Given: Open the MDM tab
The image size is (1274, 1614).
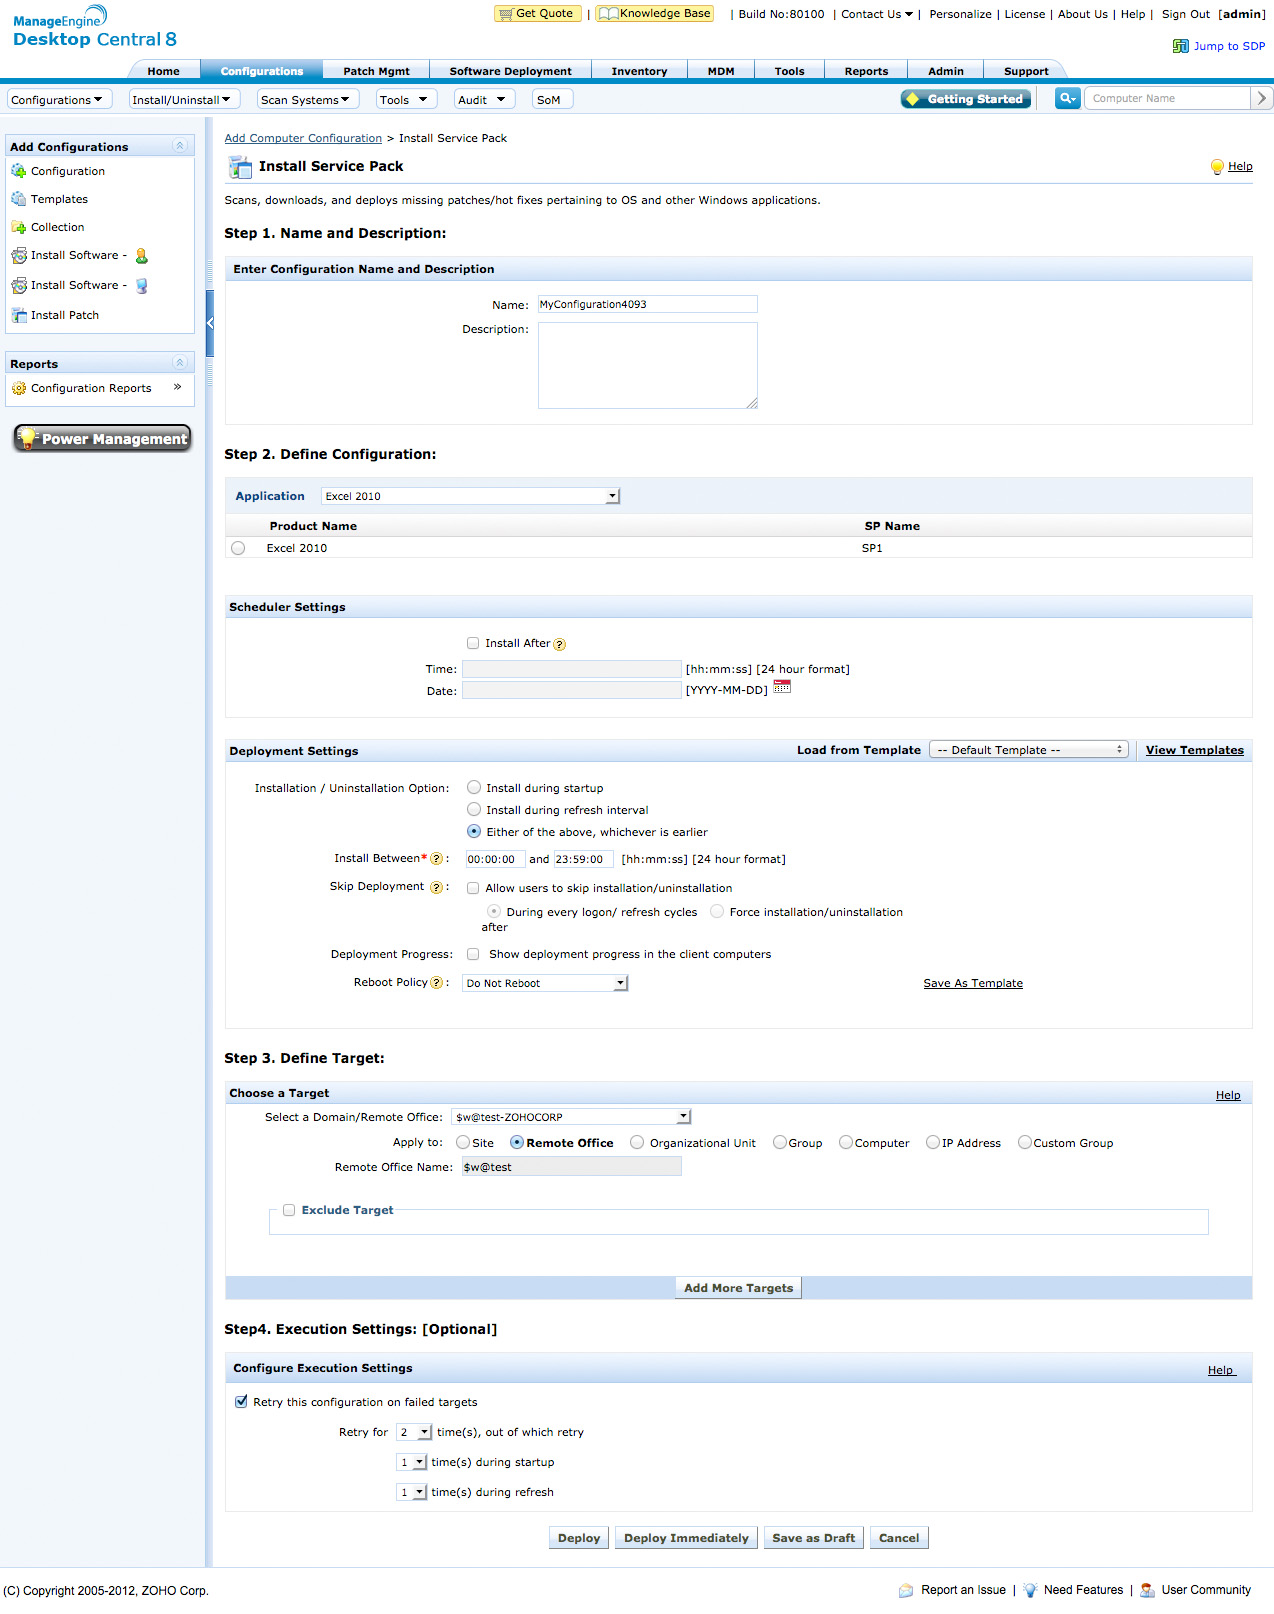Looking at the screenshot, I should pos(721,71).
